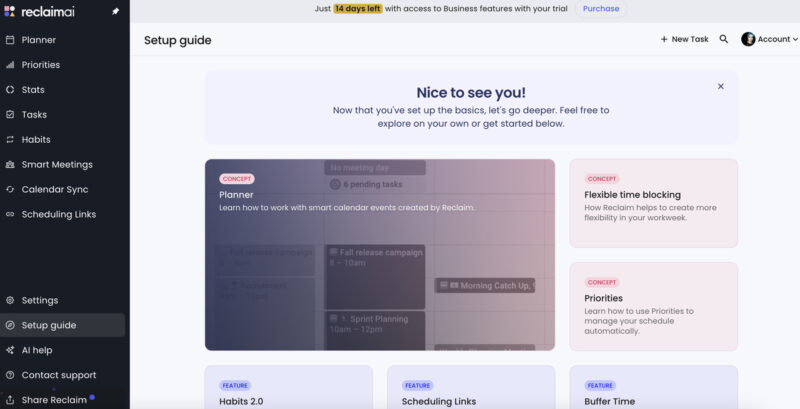Click the Setup guide compass icon
The height and width of the screenshot is (409, 800).
point(10,325)
